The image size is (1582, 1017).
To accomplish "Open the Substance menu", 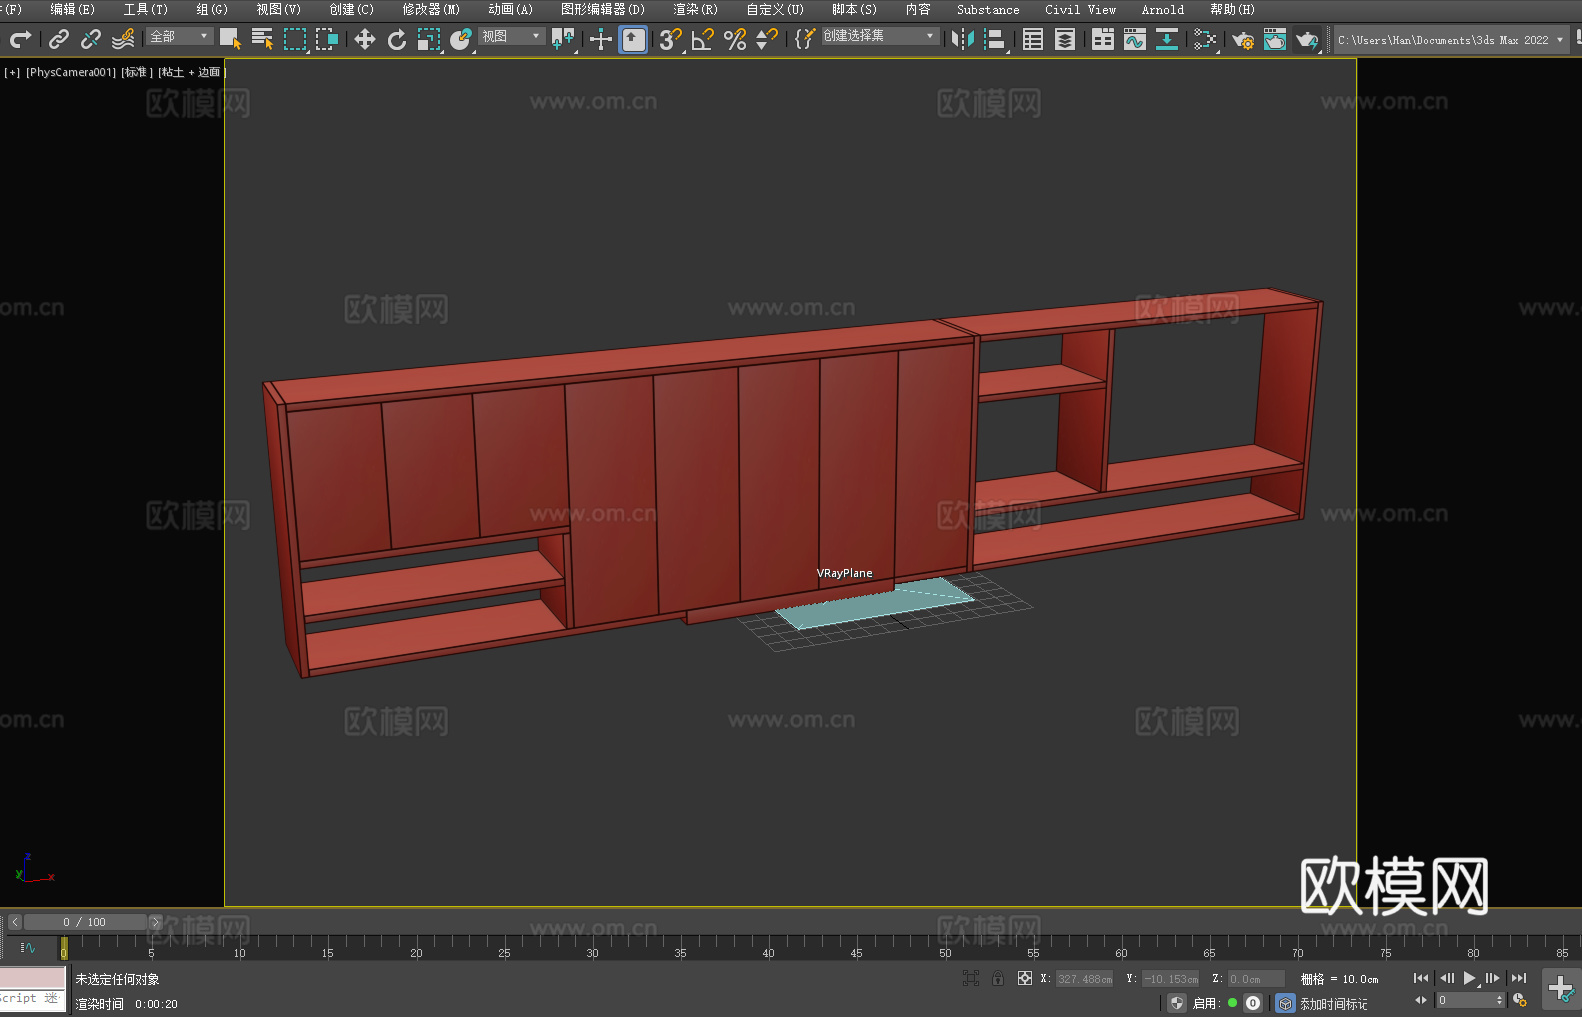I will 988,9.
